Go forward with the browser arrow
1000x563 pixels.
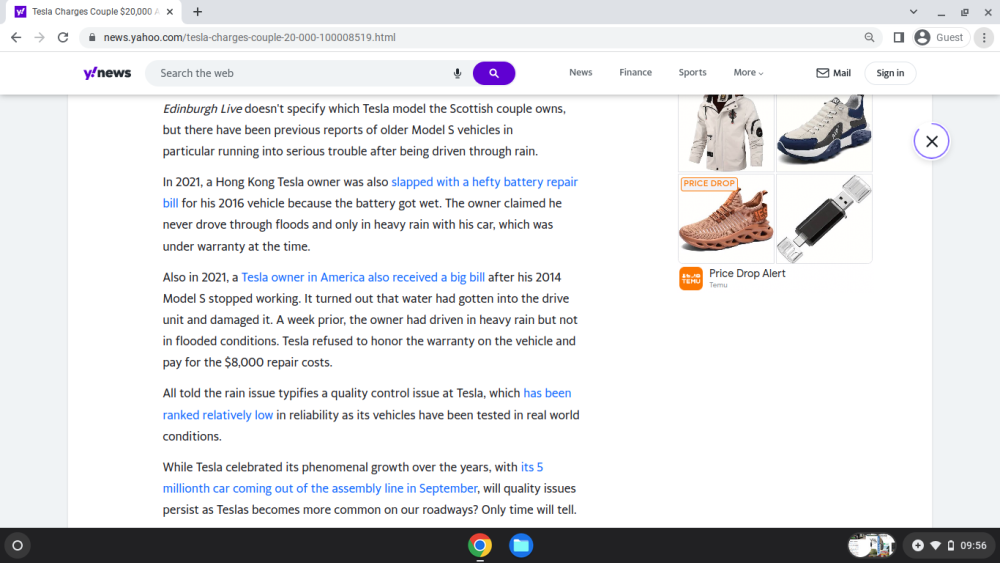pyautogui.click(x=40, y=38)
